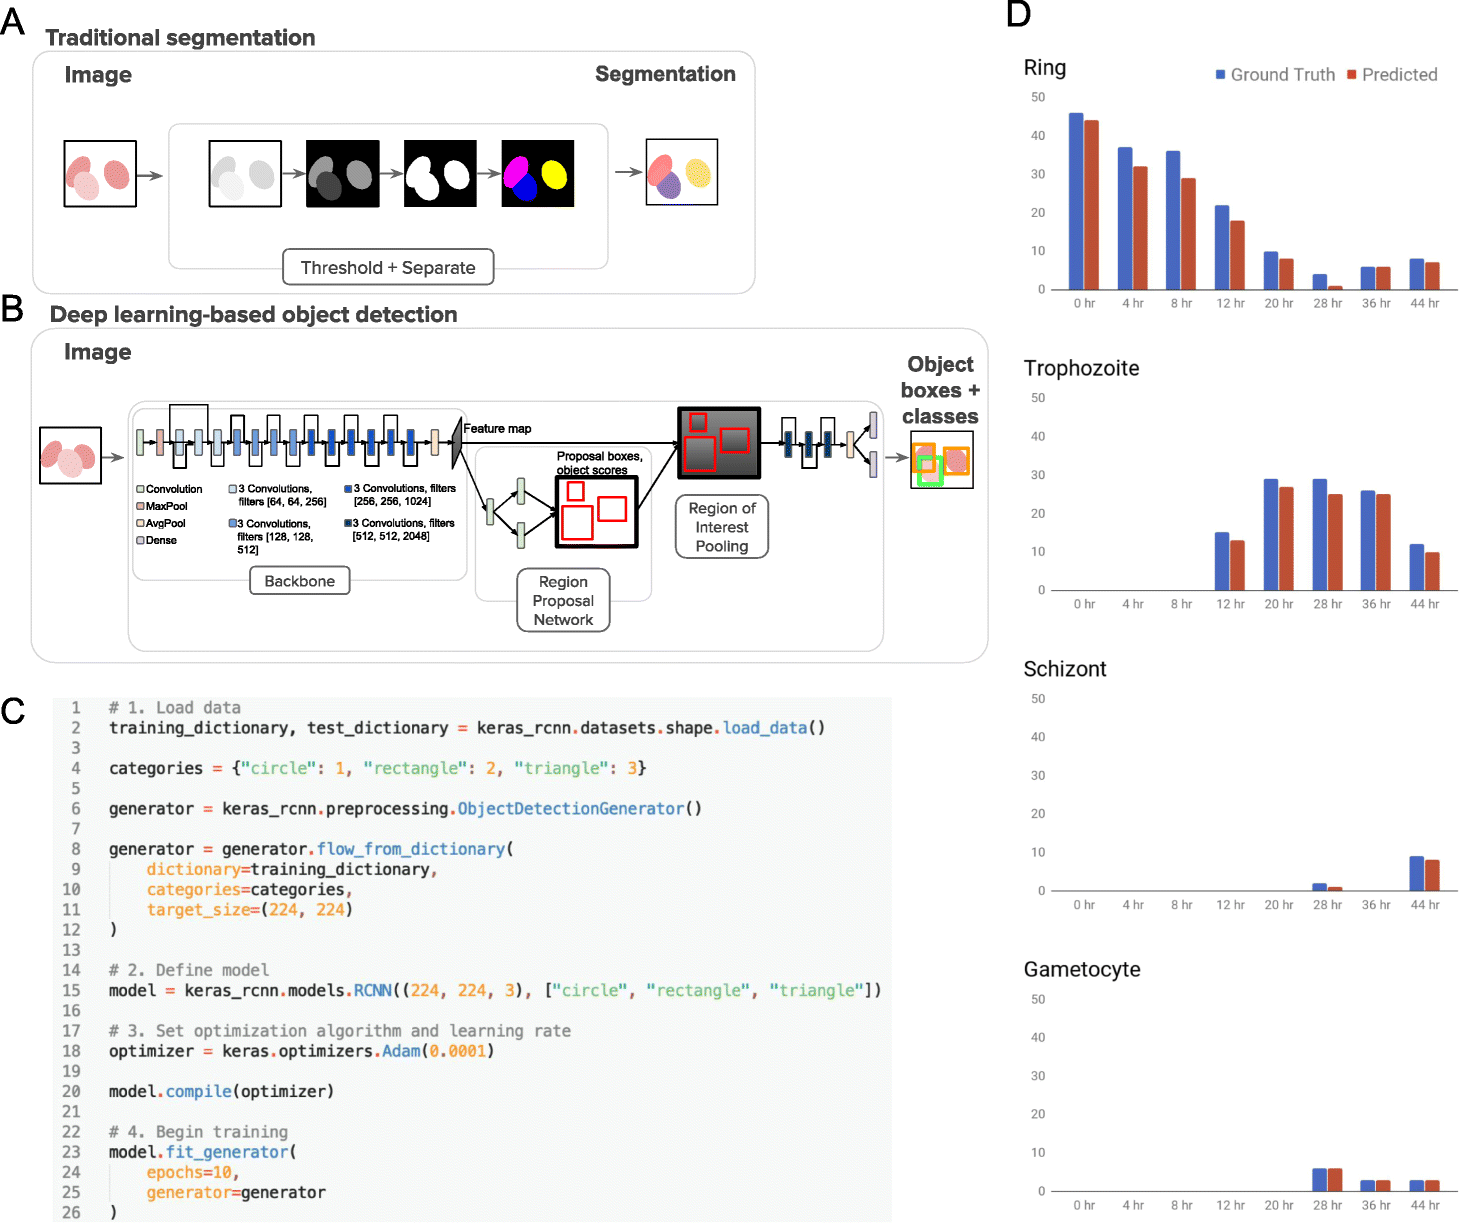This screenshot has width=1460, height=1223.
Task: Click 'fit_generator' on code line 23
Action: click(227, 1152)
